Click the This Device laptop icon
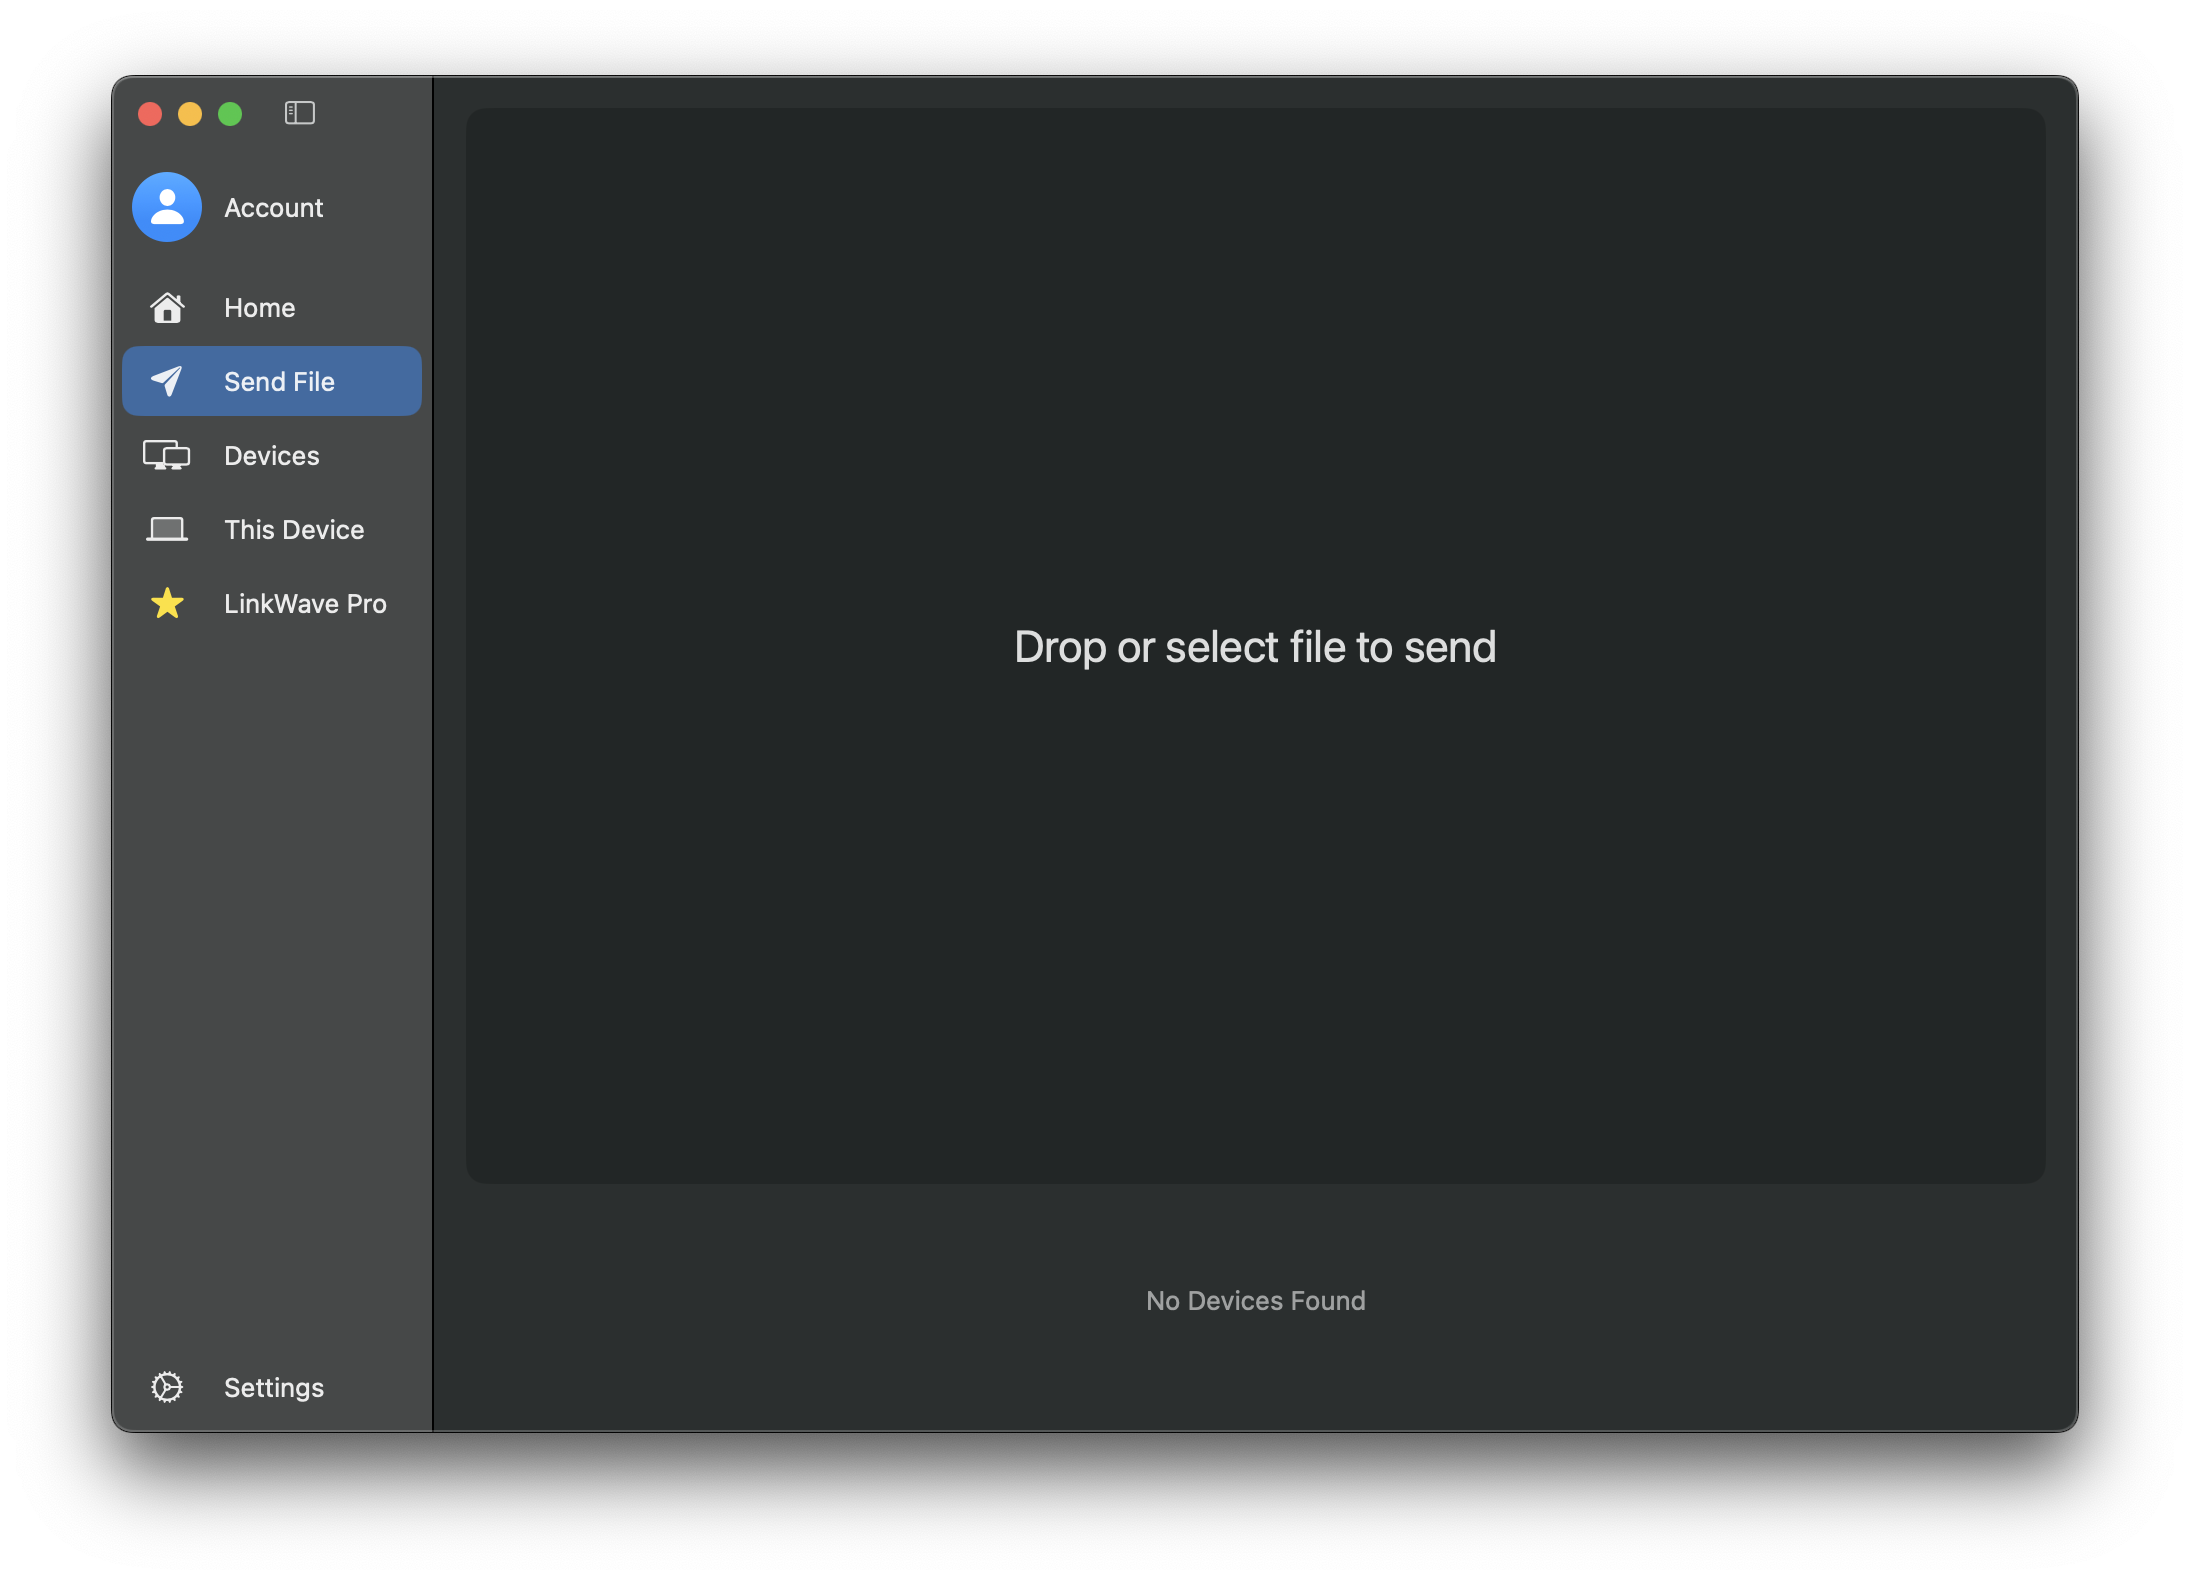This screenshot has width=2190, height=1580. tap(167, 529)
